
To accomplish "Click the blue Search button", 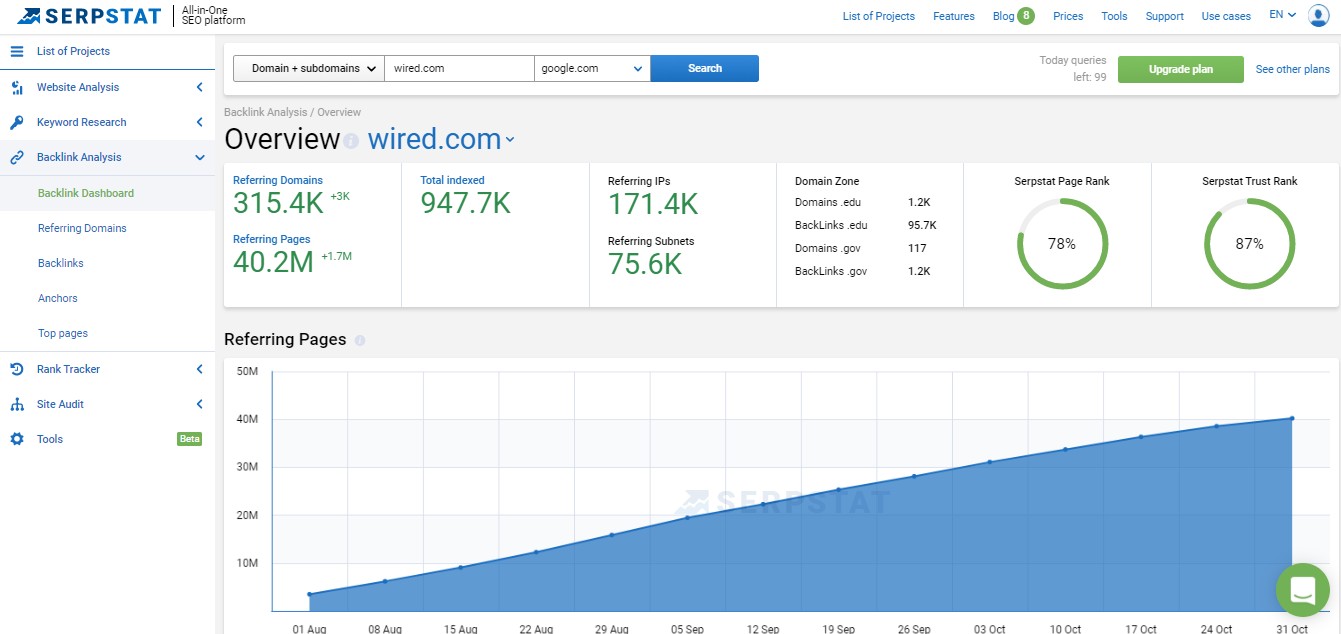I will point(705,68).
